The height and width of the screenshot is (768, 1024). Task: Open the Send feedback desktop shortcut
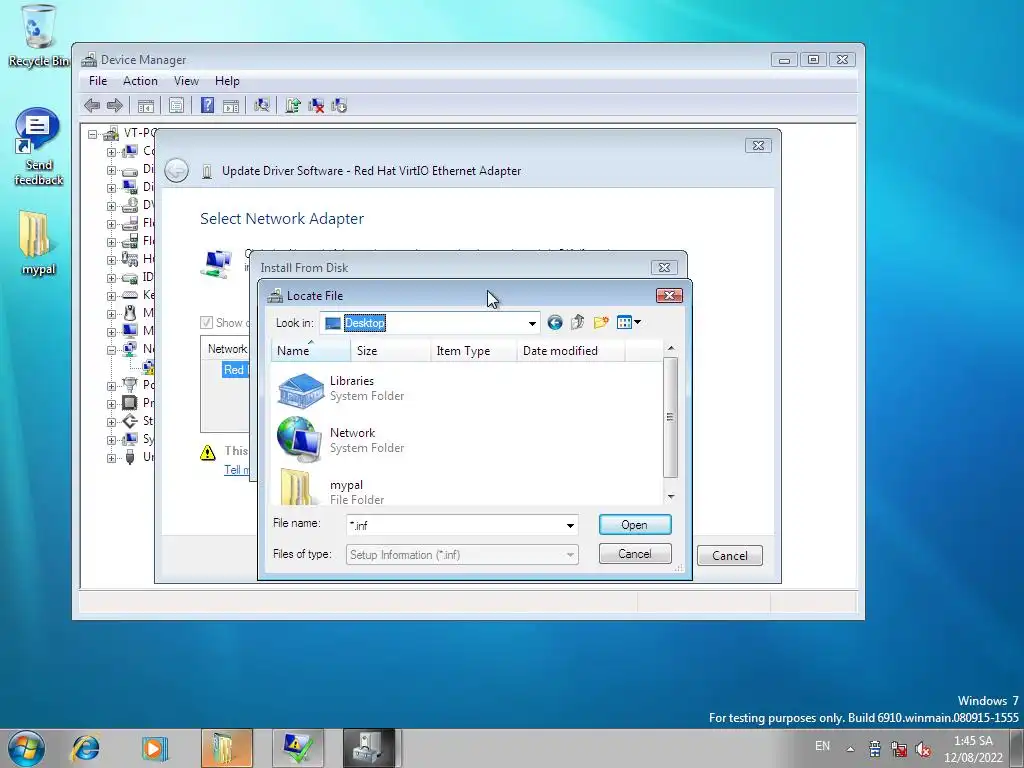(x=37, y=147)
